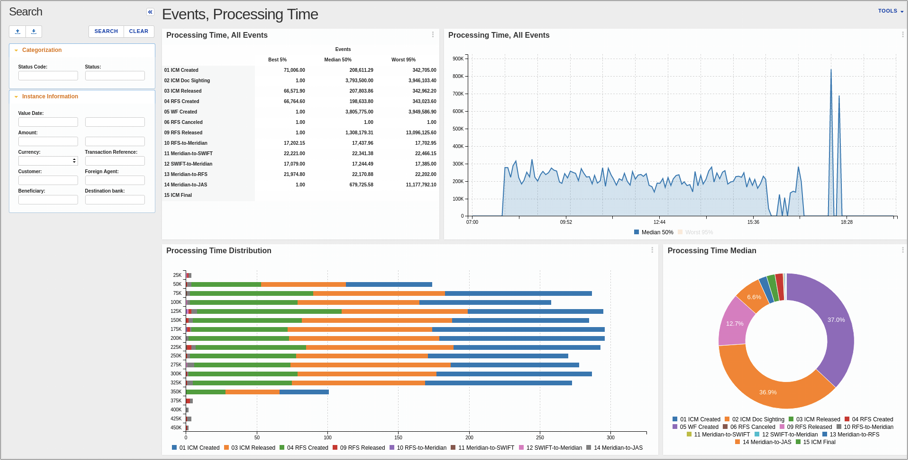Click the CLEAR button
Viewport: 908px width, 460px height.
click(139, 31)
